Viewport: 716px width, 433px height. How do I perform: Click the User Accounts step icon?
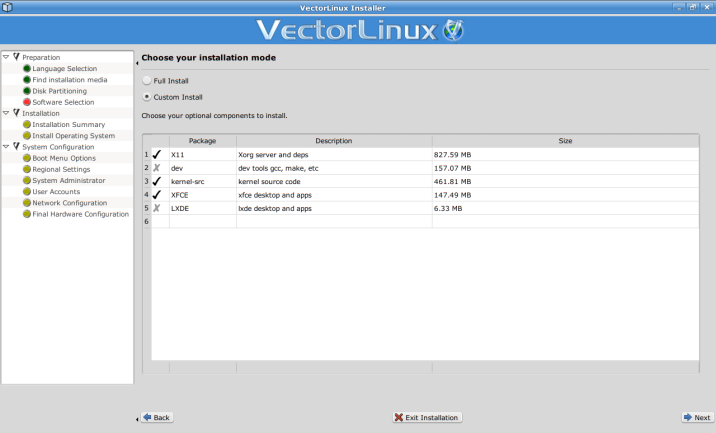click(27, 192)
